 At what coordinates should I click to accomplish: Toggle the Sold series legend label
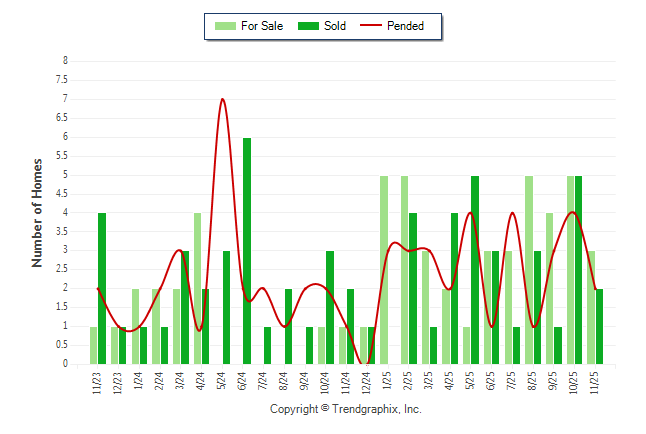(x=335, y=26)
